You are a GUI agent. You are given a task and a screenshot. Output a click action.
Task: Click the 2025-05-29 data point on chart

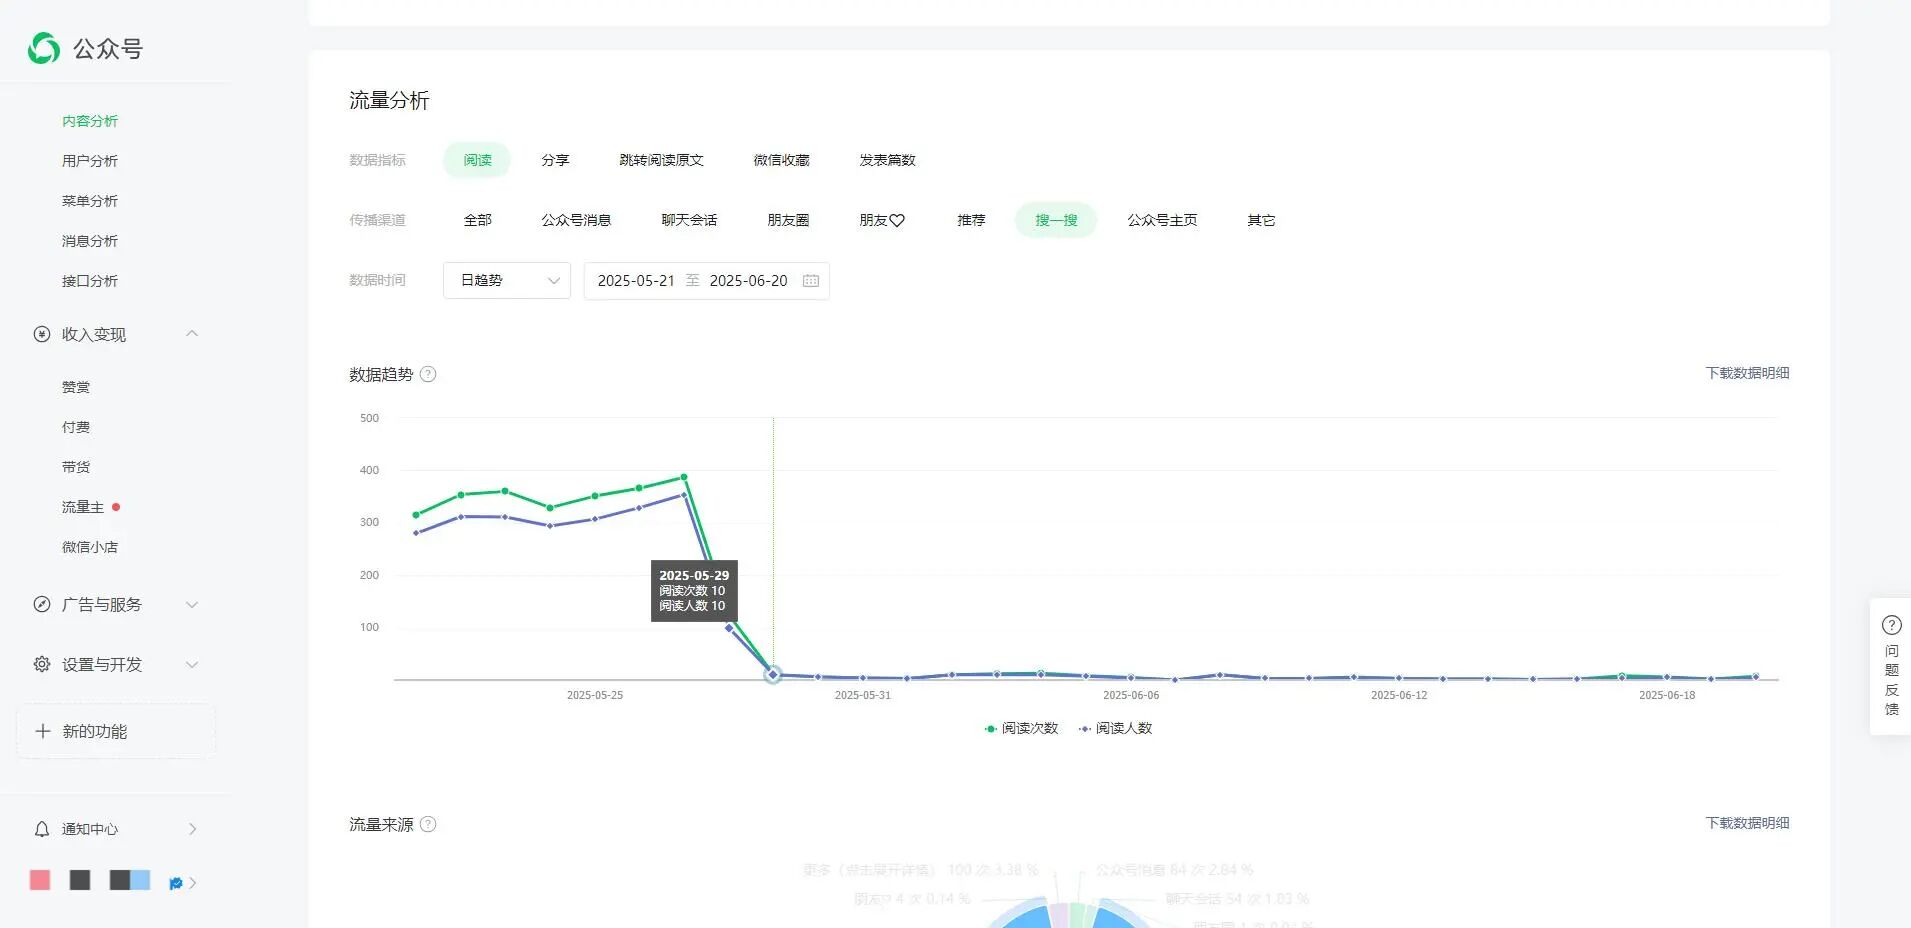[x=773, y=675]
